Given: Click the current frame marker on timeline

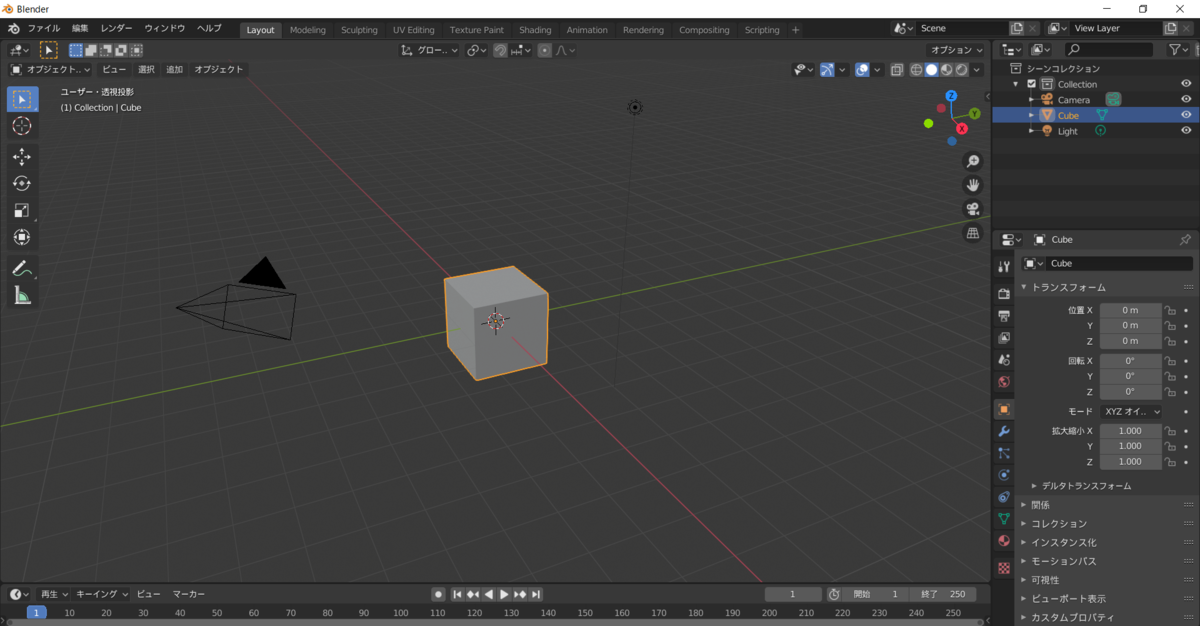Looking at the screenshot, I should [36, 612].
